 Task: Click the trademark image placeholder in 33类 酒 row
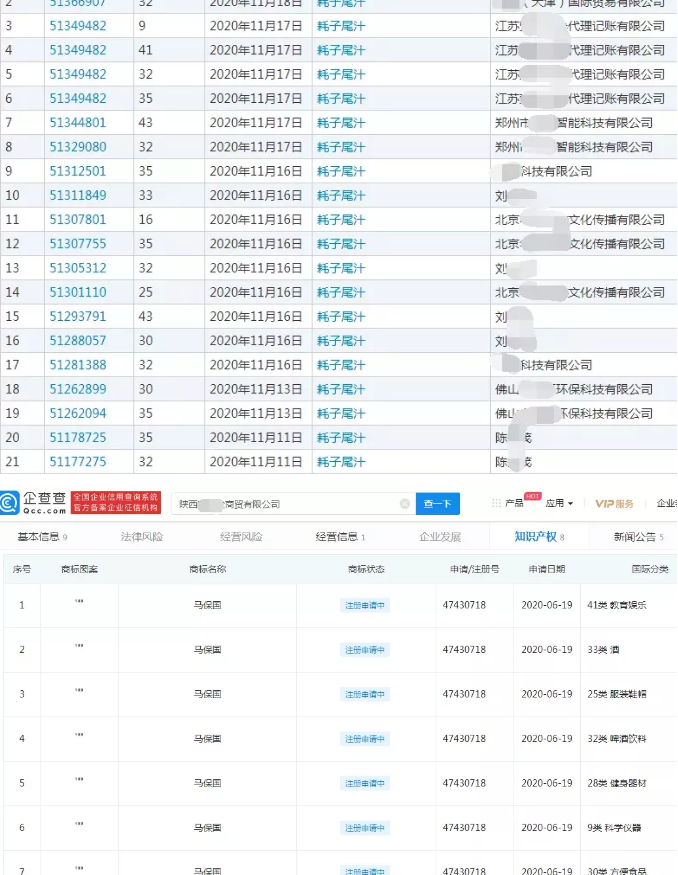coord(79,646)
